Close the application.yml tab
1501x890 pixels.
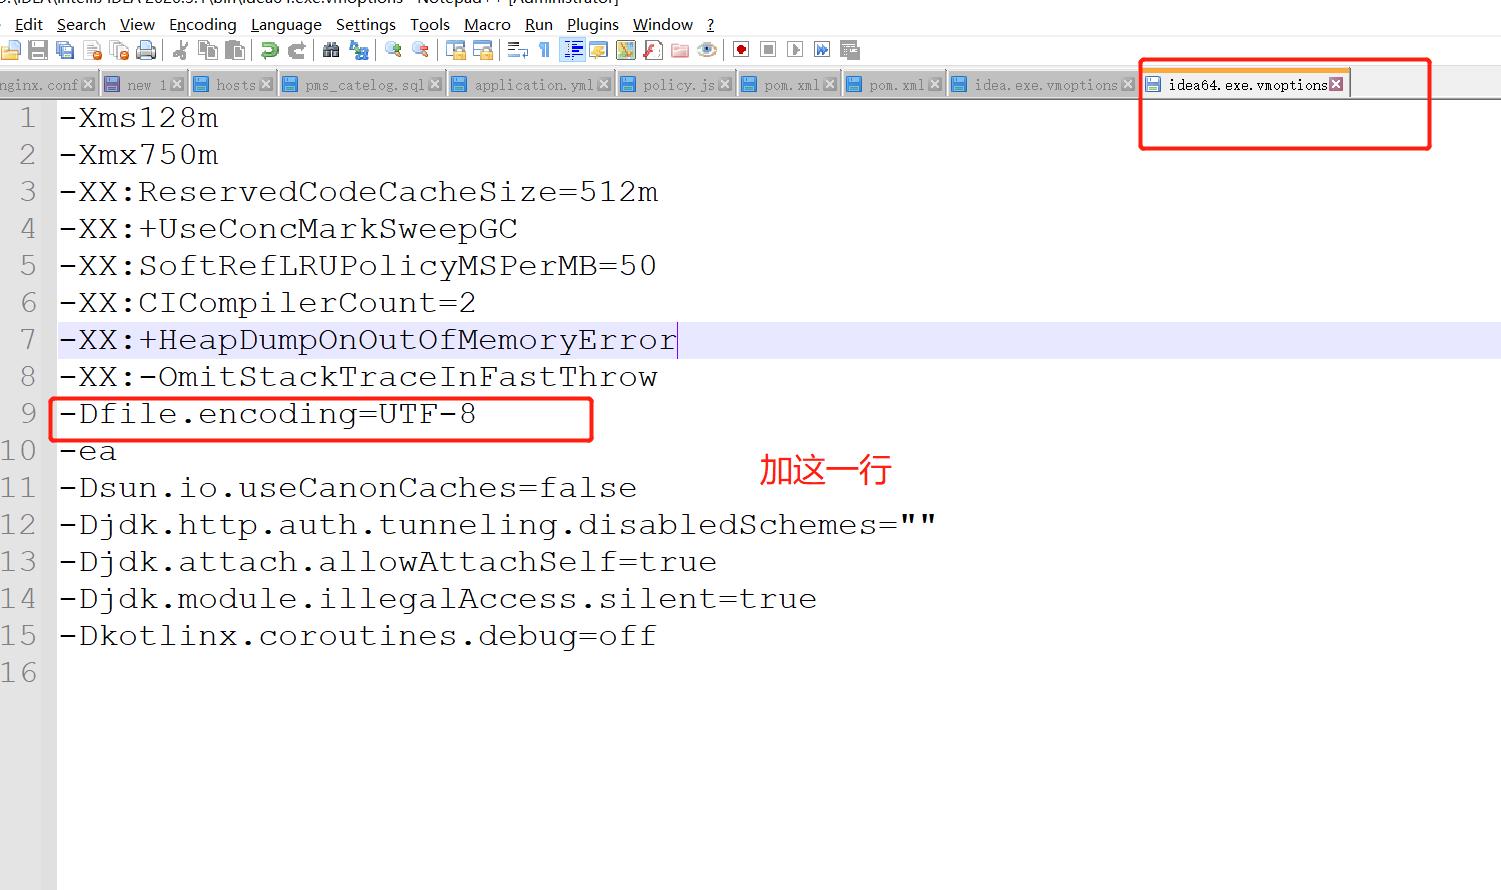click(x=604, y=85)
